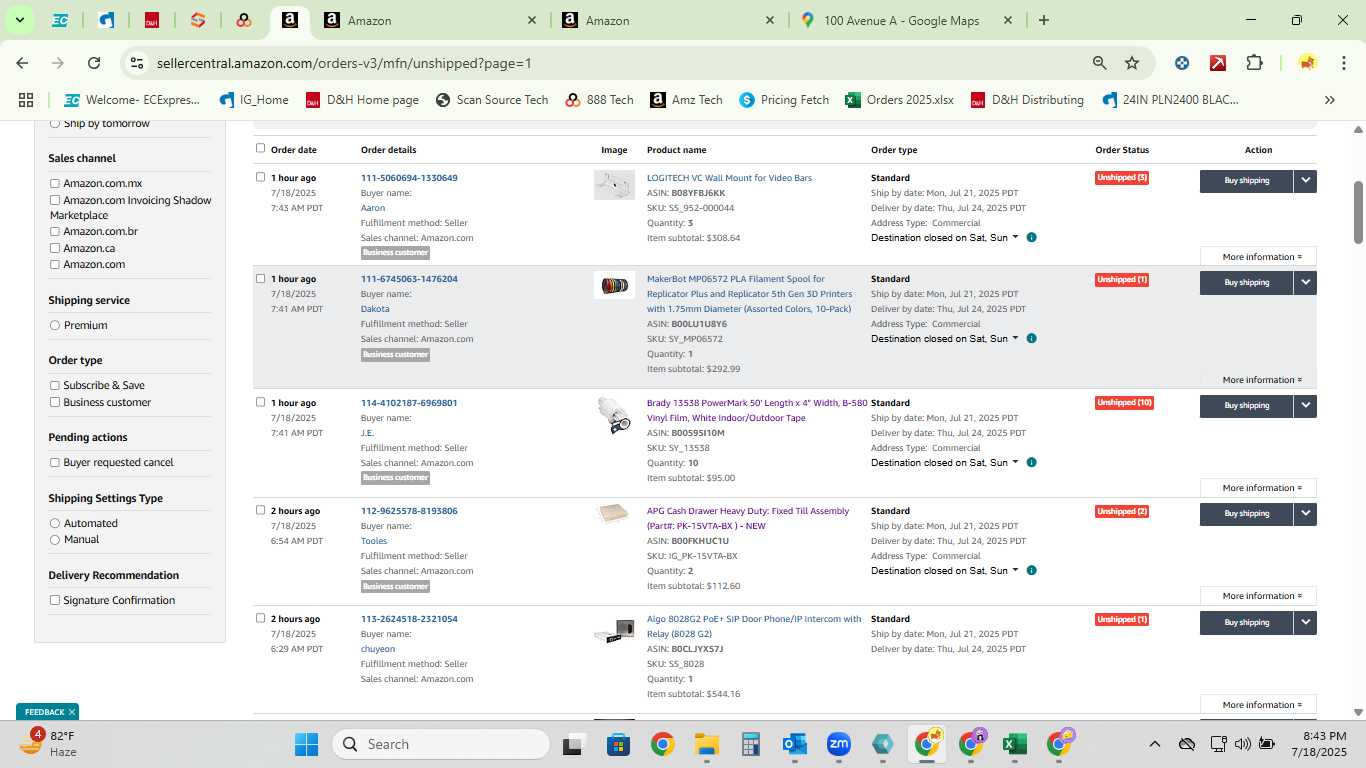1366x768 pixels.
Task: Click info icon for Dakota's order destination
Action: pyautogui.click(x=1031, y=338)
